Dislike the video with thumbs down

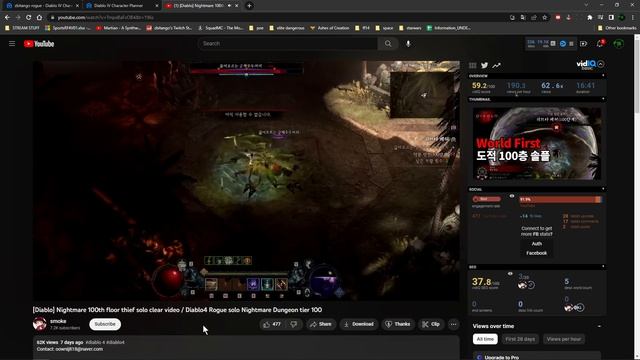point(293,324)
